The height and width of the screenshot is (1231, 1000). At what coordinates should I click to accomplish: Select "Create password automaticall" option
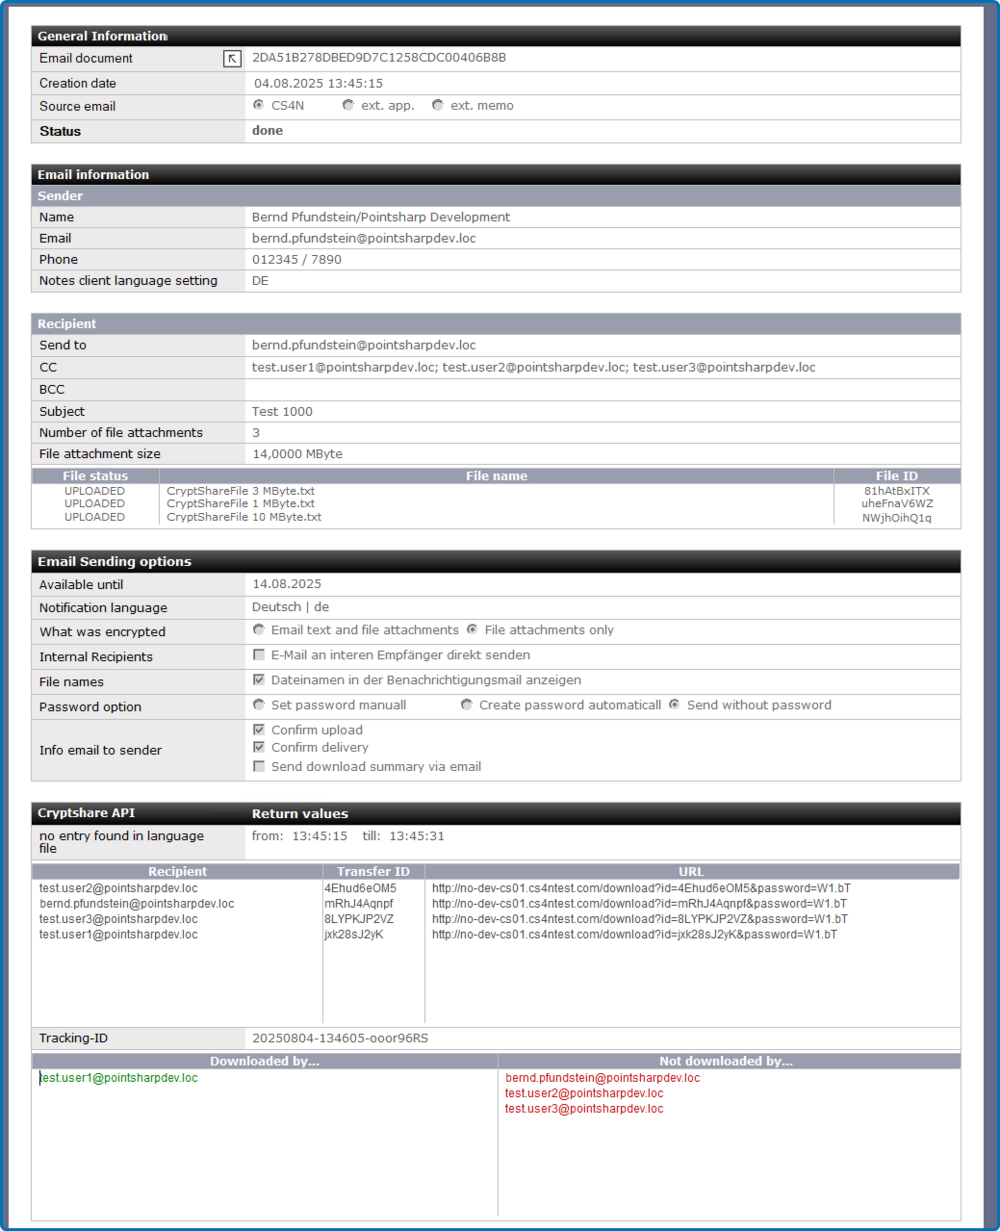pyautogui.click(x=466, y=704)
